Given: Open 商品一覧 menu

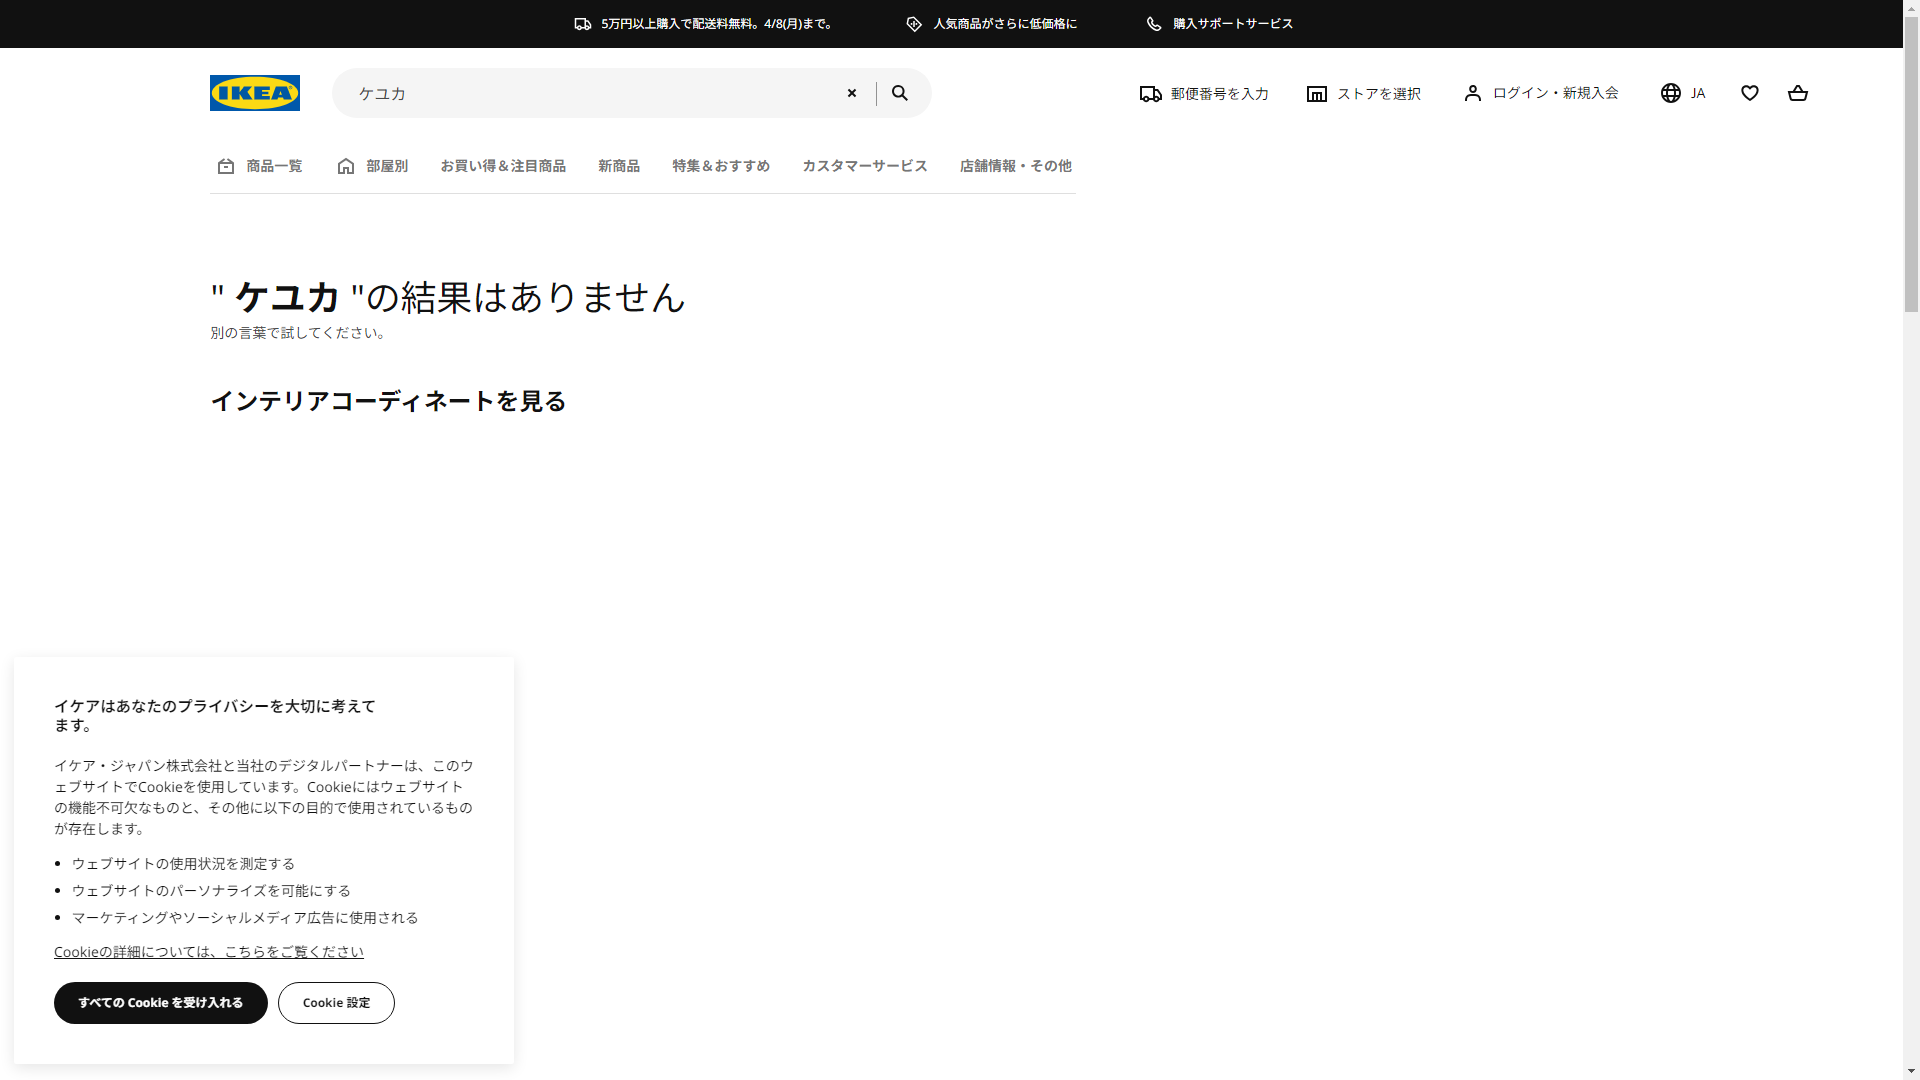Looking at the screenshot, I should tap(260, 166).
